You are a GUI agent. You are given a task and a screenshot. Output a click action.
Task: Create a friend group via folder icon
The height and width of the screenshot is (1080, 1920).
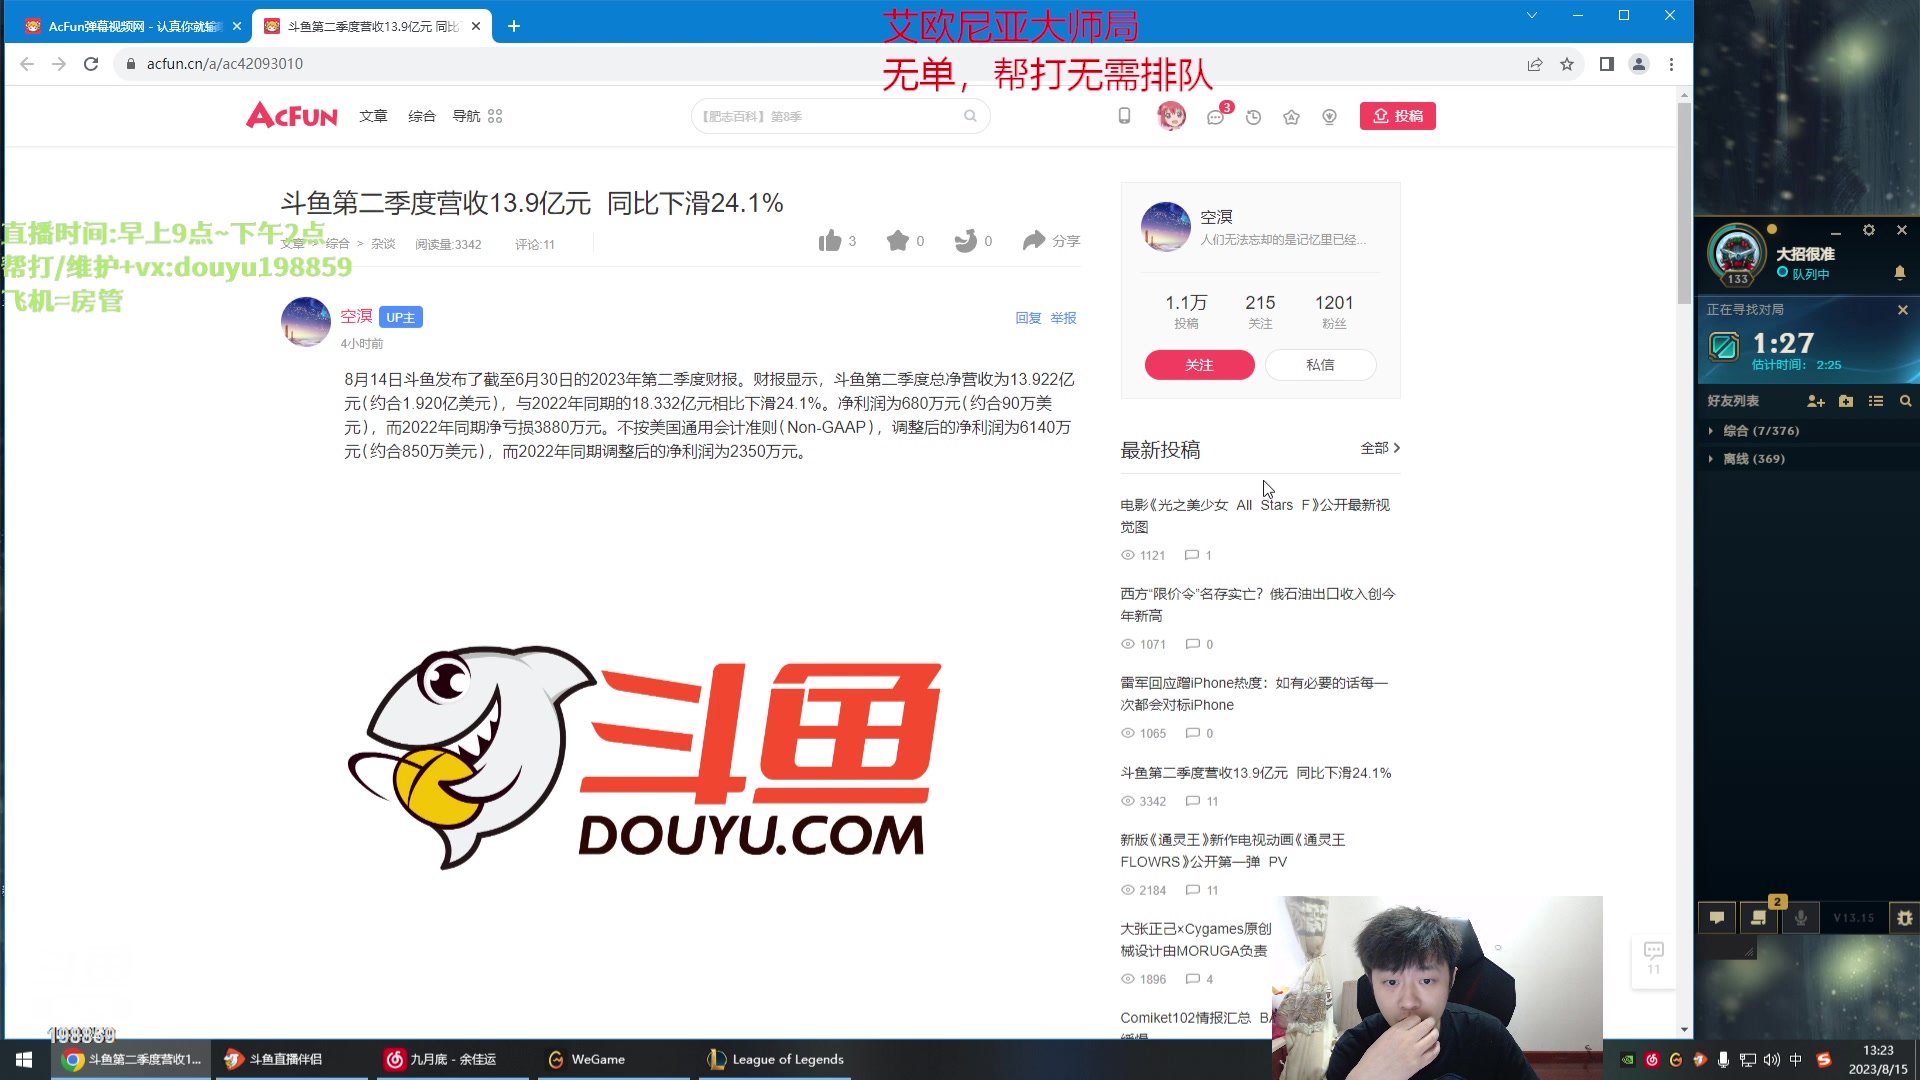1846,401
